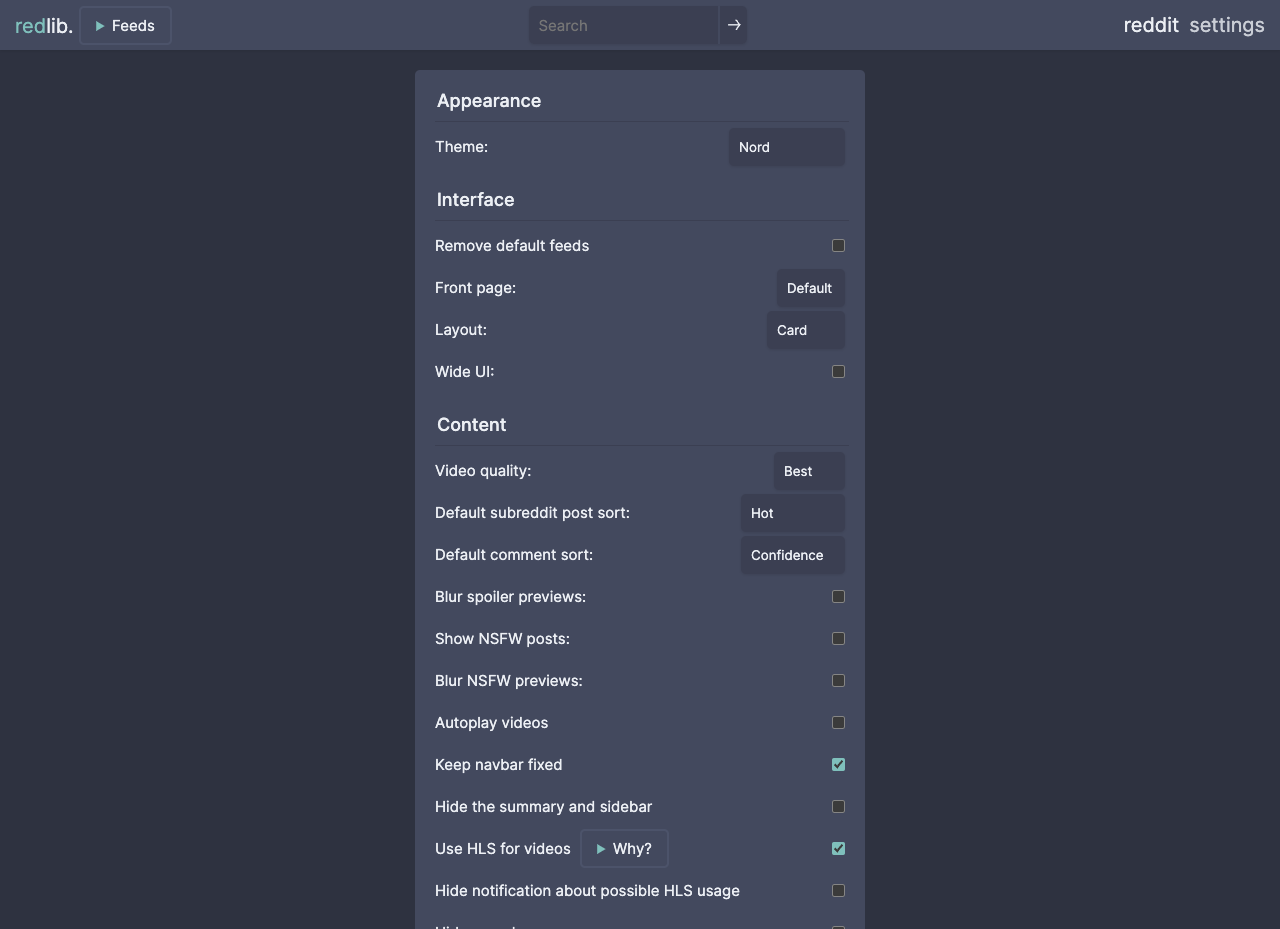Open the Layout dropdown showing Card
The image size is (1280, 929).
[x=806, y=330]
